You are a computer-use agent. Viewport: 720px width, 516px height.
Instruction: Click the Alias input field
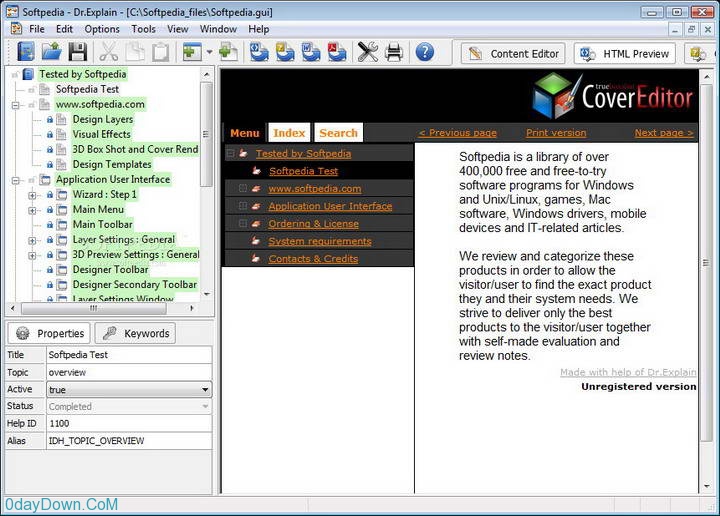129,441
